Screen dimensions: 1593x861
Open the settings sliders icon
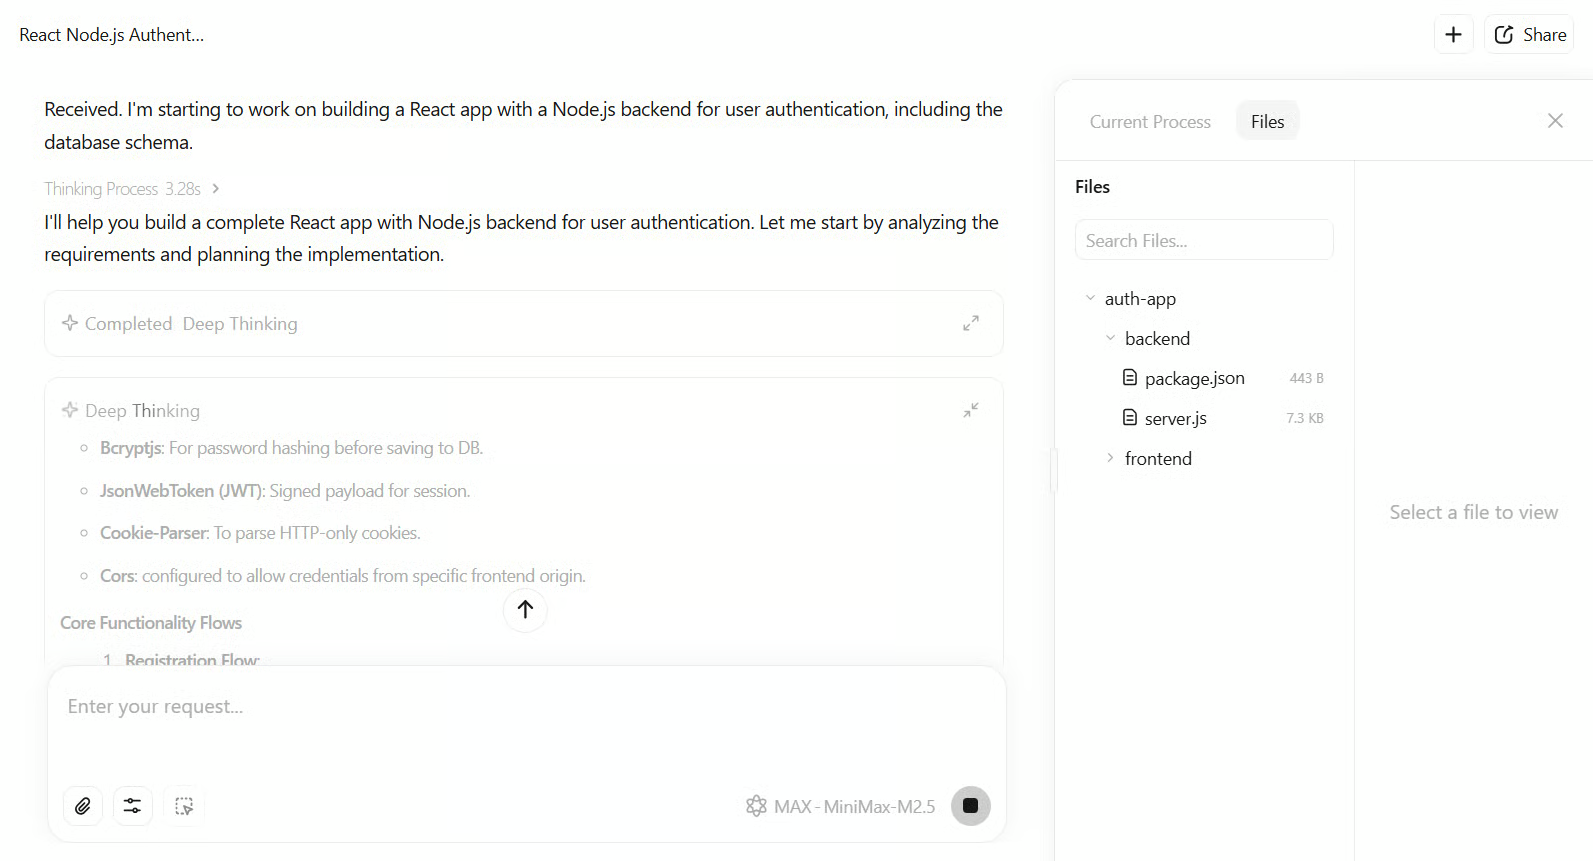click(x=133, y=806)
